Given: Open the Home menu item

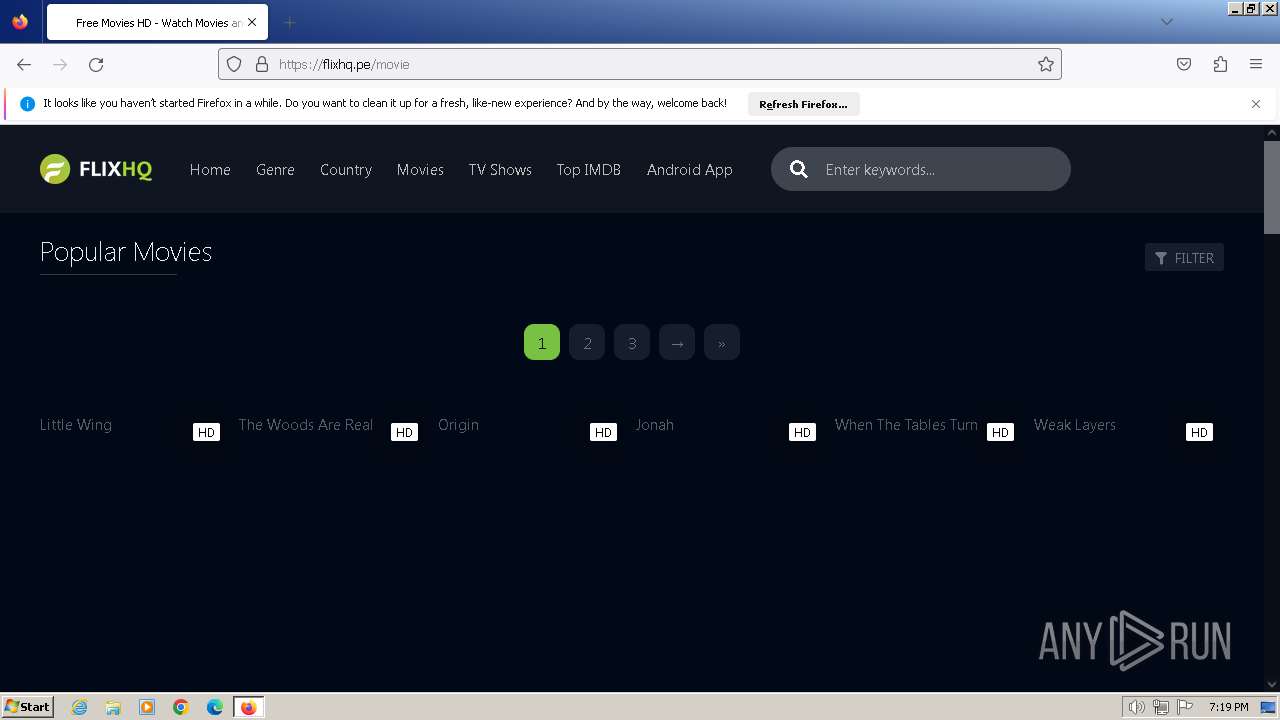Looking at the screenshot, I should coord(210,170).
